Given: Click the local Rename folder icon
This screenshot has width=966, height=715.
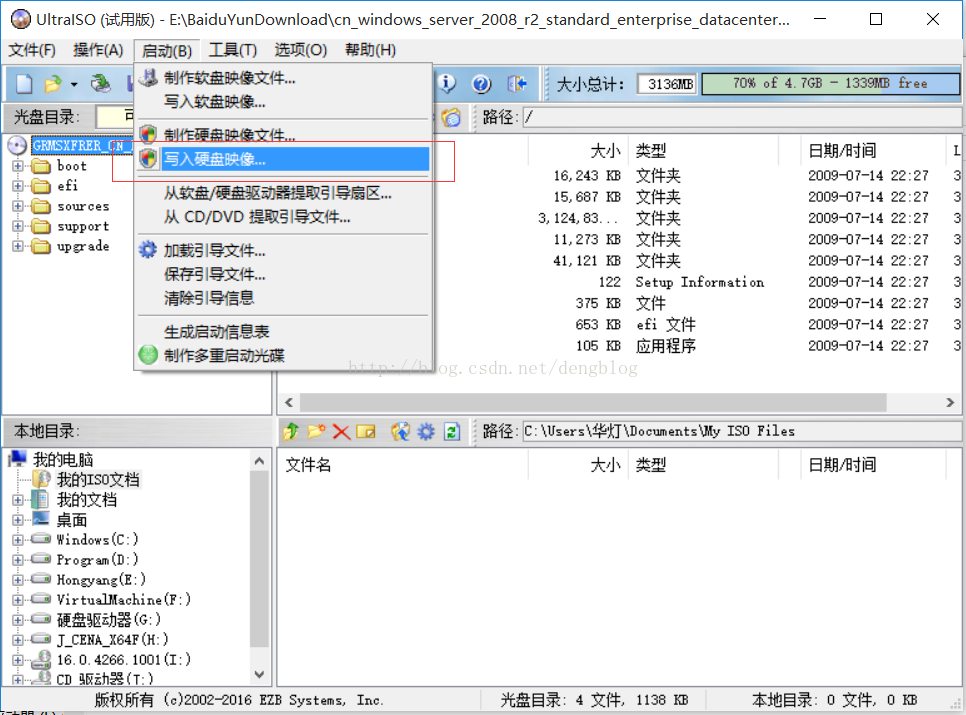Looking at the screenshot, I should click(x=366, y=432).
